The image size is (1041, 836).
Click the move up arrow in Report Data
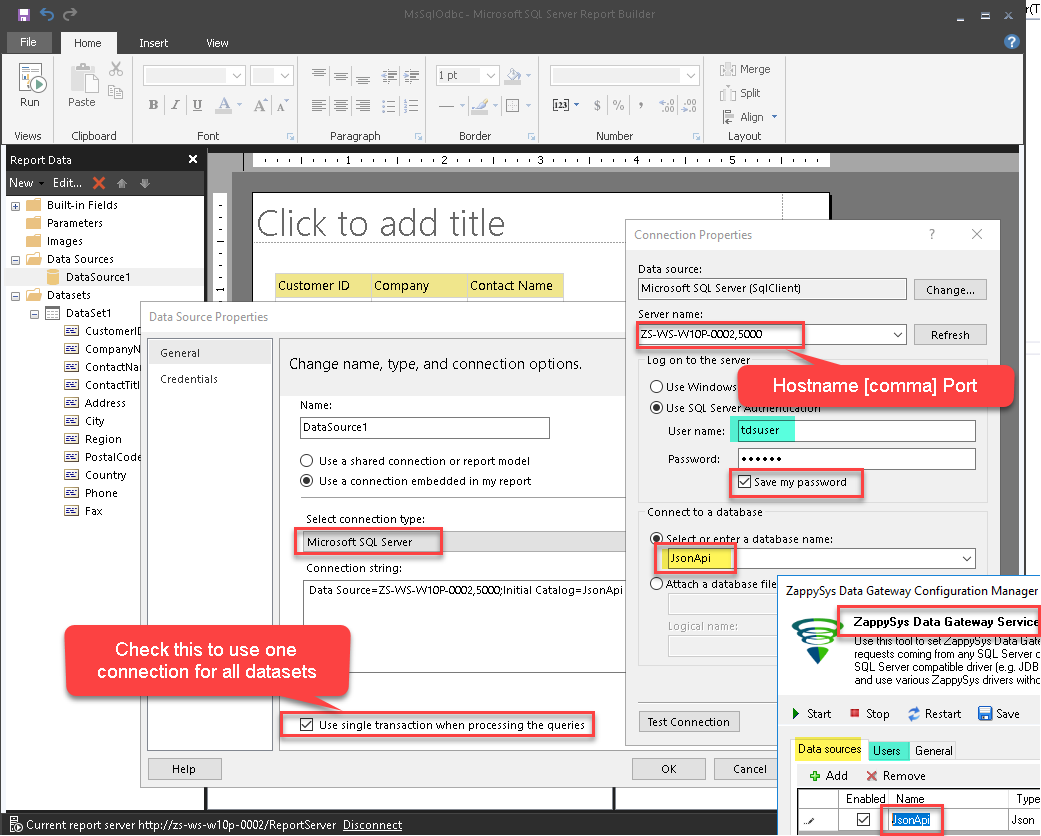click(121, 183)
